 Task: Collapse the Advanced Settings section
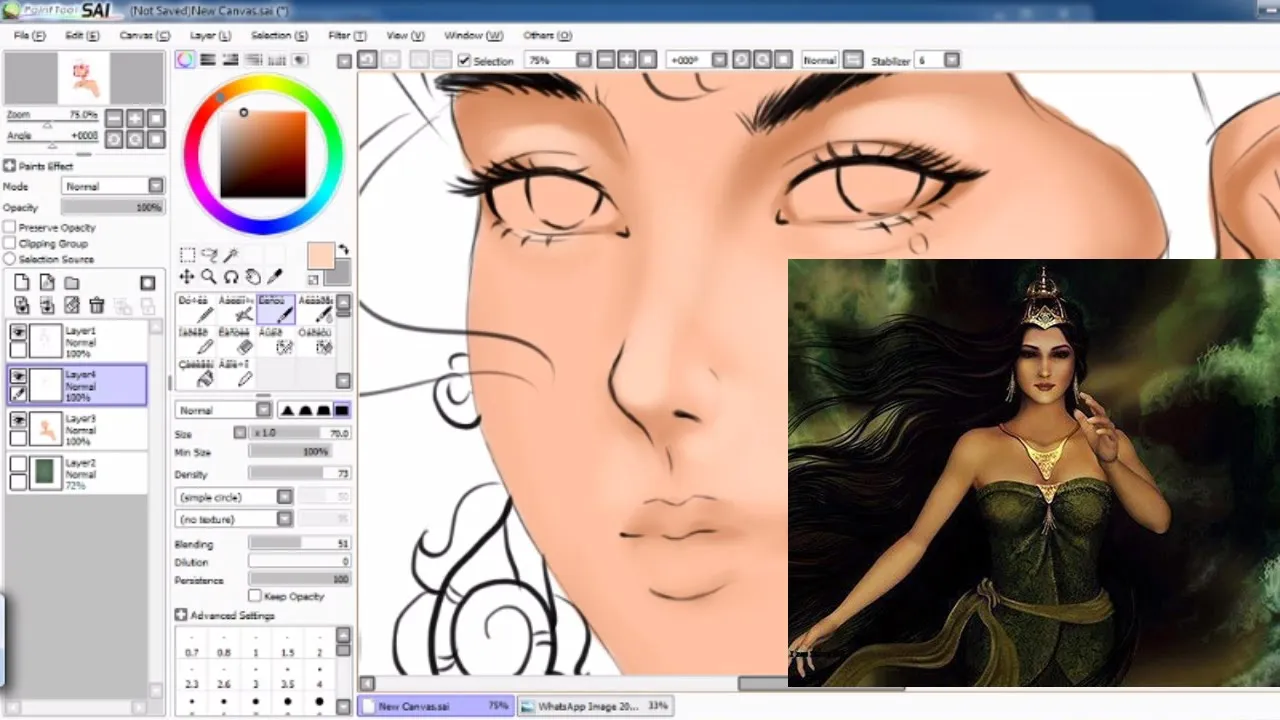tap(181, 615)
